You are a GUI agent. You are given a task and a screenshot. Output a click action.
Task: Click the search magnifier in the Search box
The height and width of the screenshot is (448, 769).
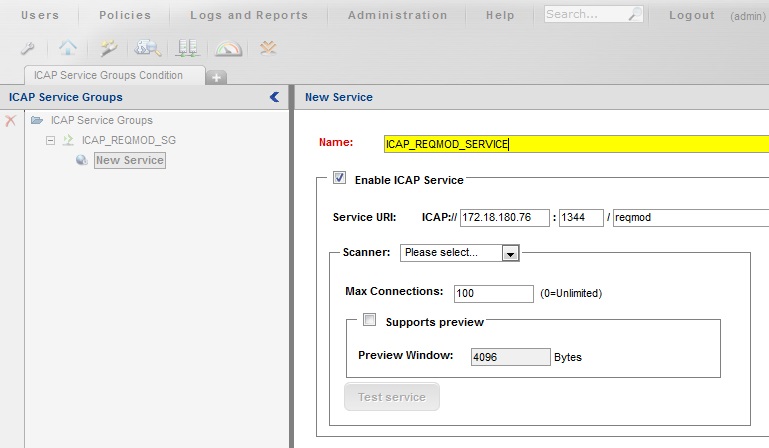[x=635, y=15]
